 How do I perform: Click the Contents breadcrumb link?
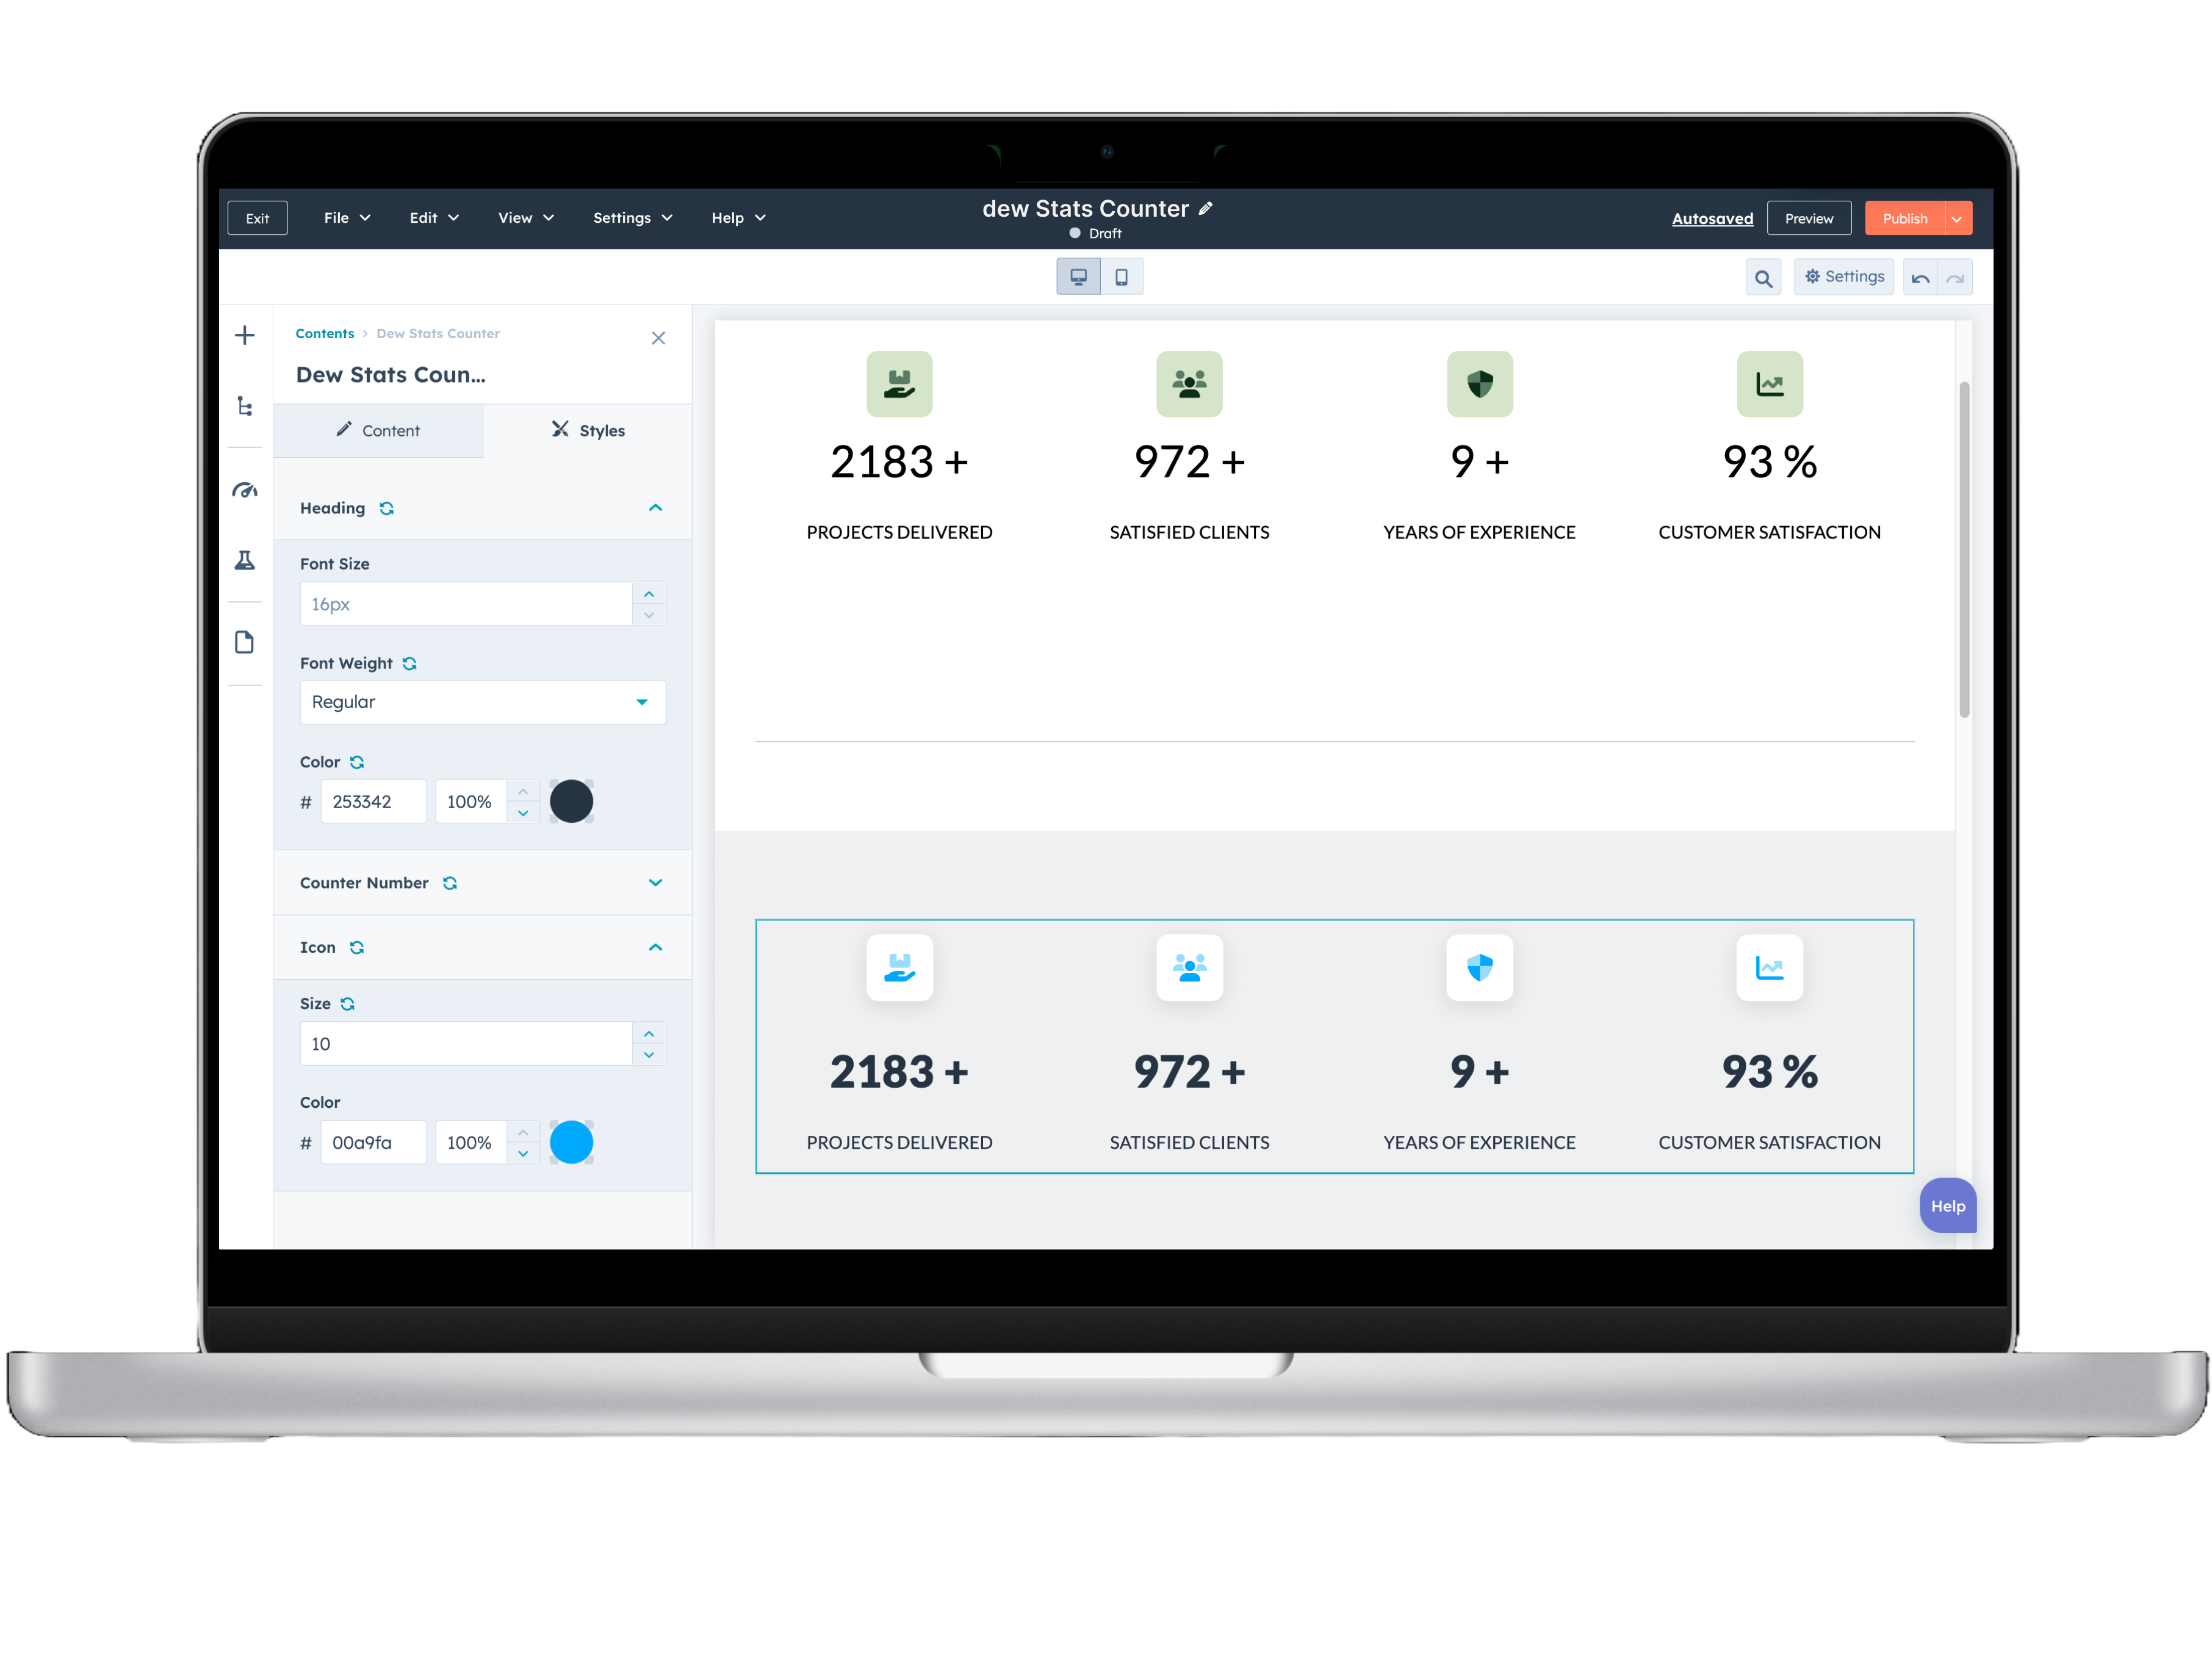point(324,334)
